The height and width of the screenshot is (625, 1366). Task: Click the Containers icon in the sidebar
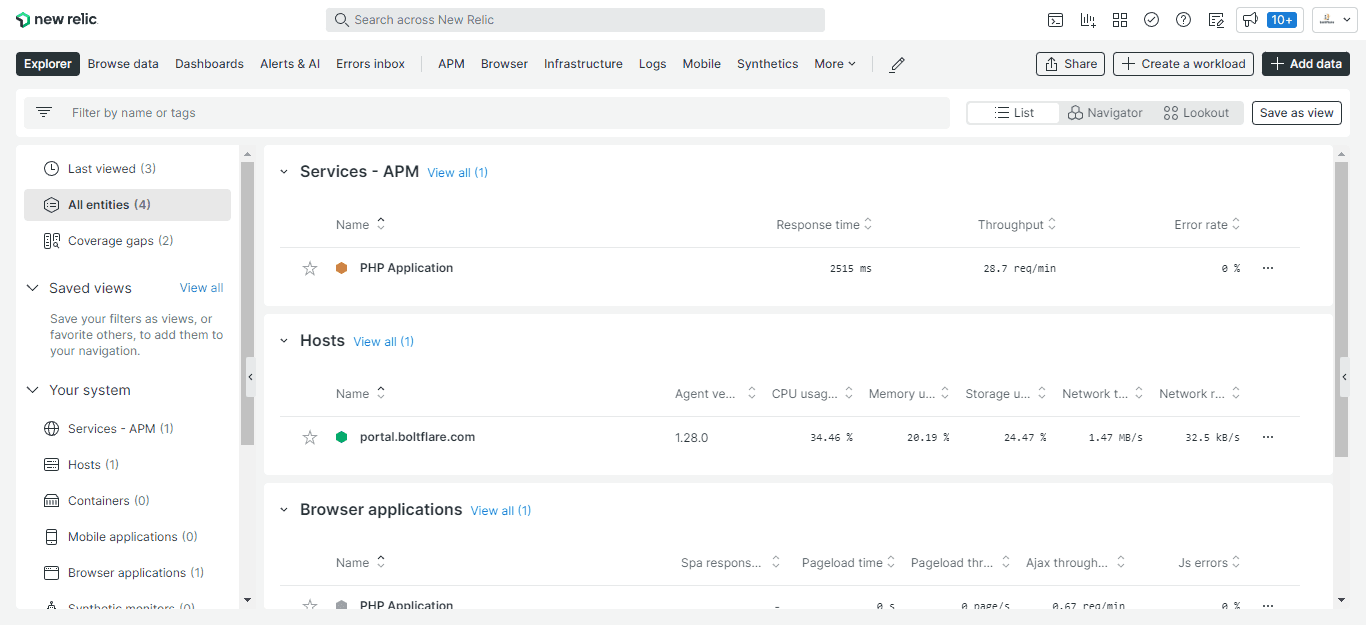pyautogui.click(x=52, y=501)
